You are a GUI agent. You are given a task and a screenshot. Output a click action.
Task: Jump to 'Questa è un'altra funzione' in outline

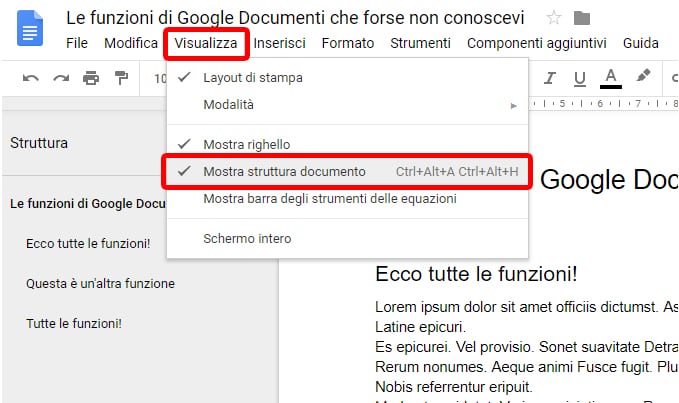point(100,283)
